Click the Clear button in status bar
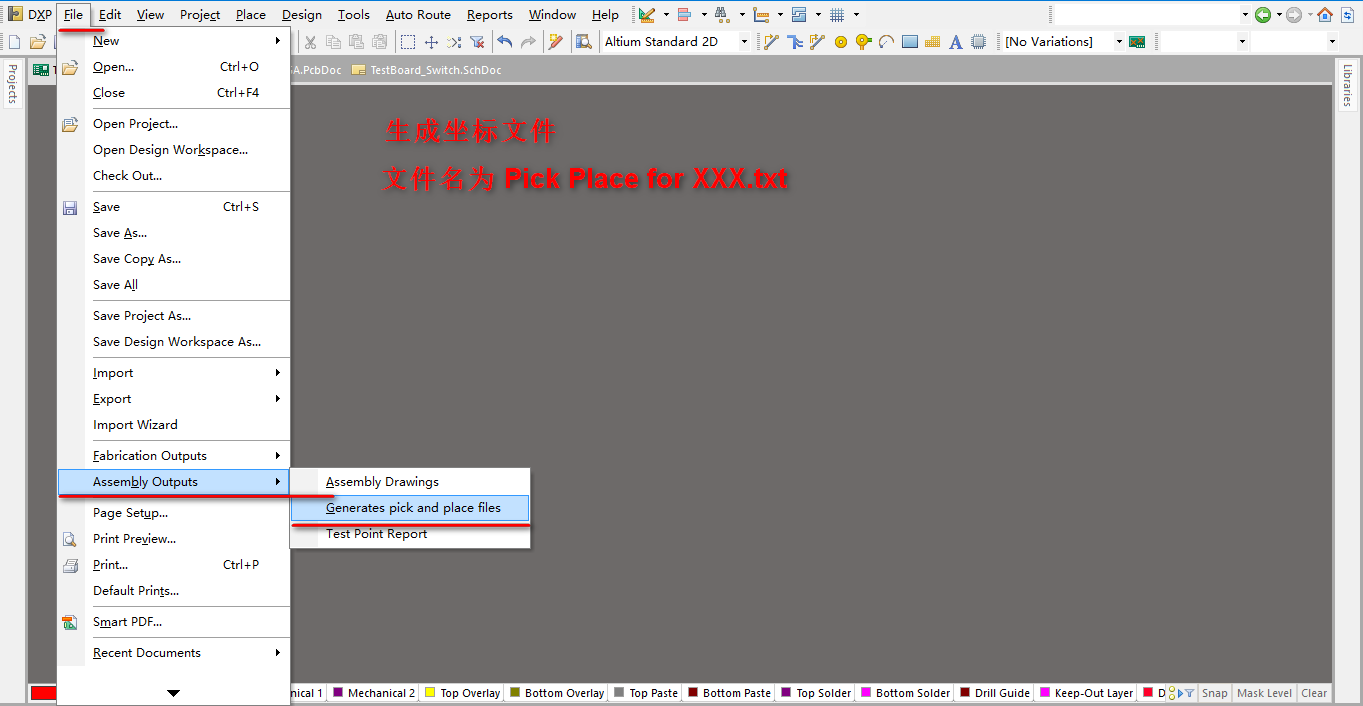1363x706 pixels. (1314, 693)
